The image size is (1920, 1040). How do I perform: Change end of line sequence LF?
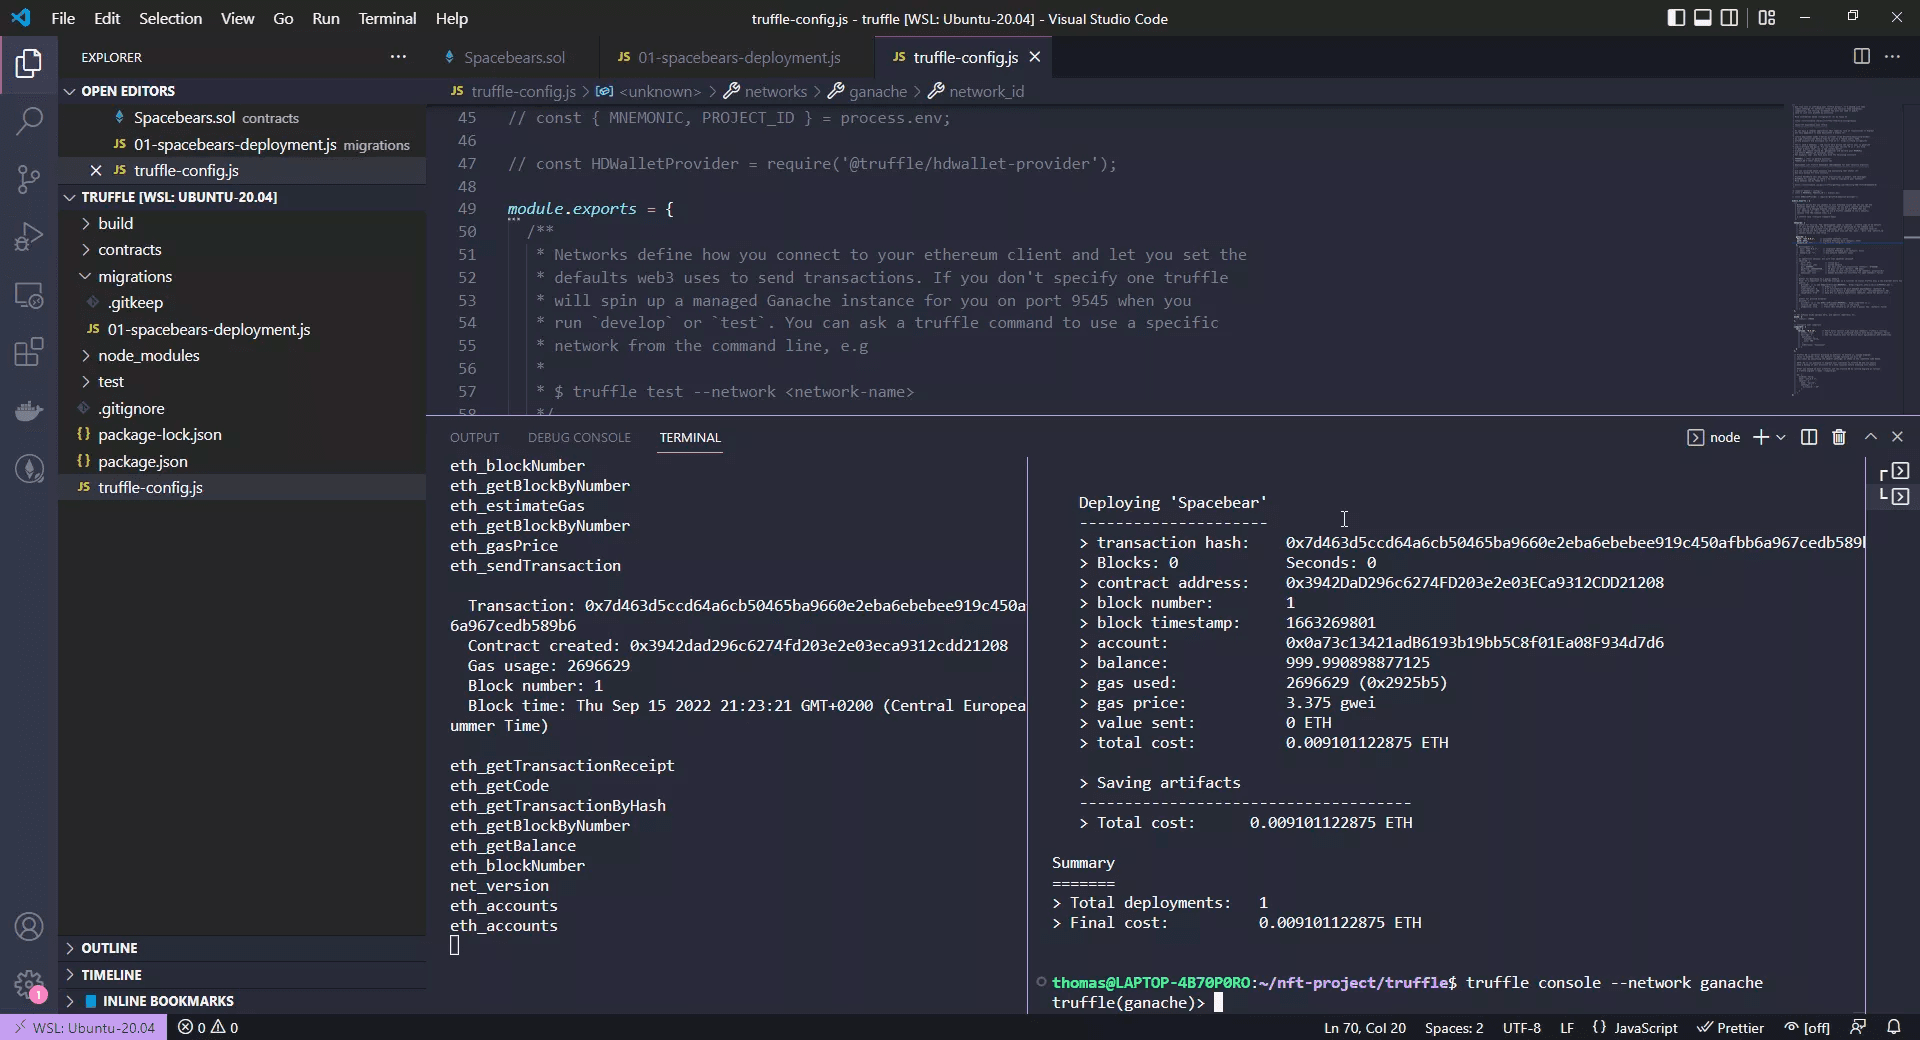pyautogui.click(x=1567, y=1027)
